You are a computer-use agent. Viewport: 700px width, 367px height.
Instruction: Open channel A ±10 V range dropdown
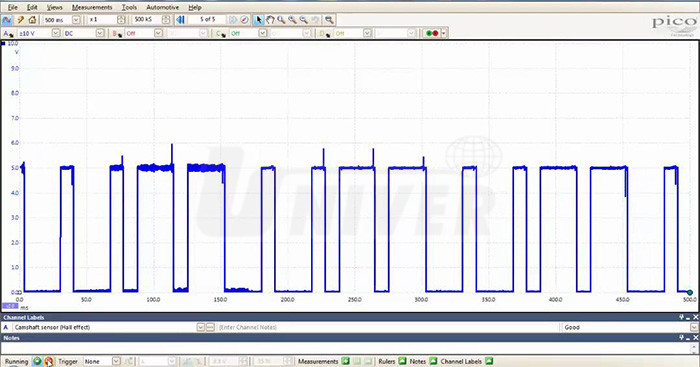point(56,33)
